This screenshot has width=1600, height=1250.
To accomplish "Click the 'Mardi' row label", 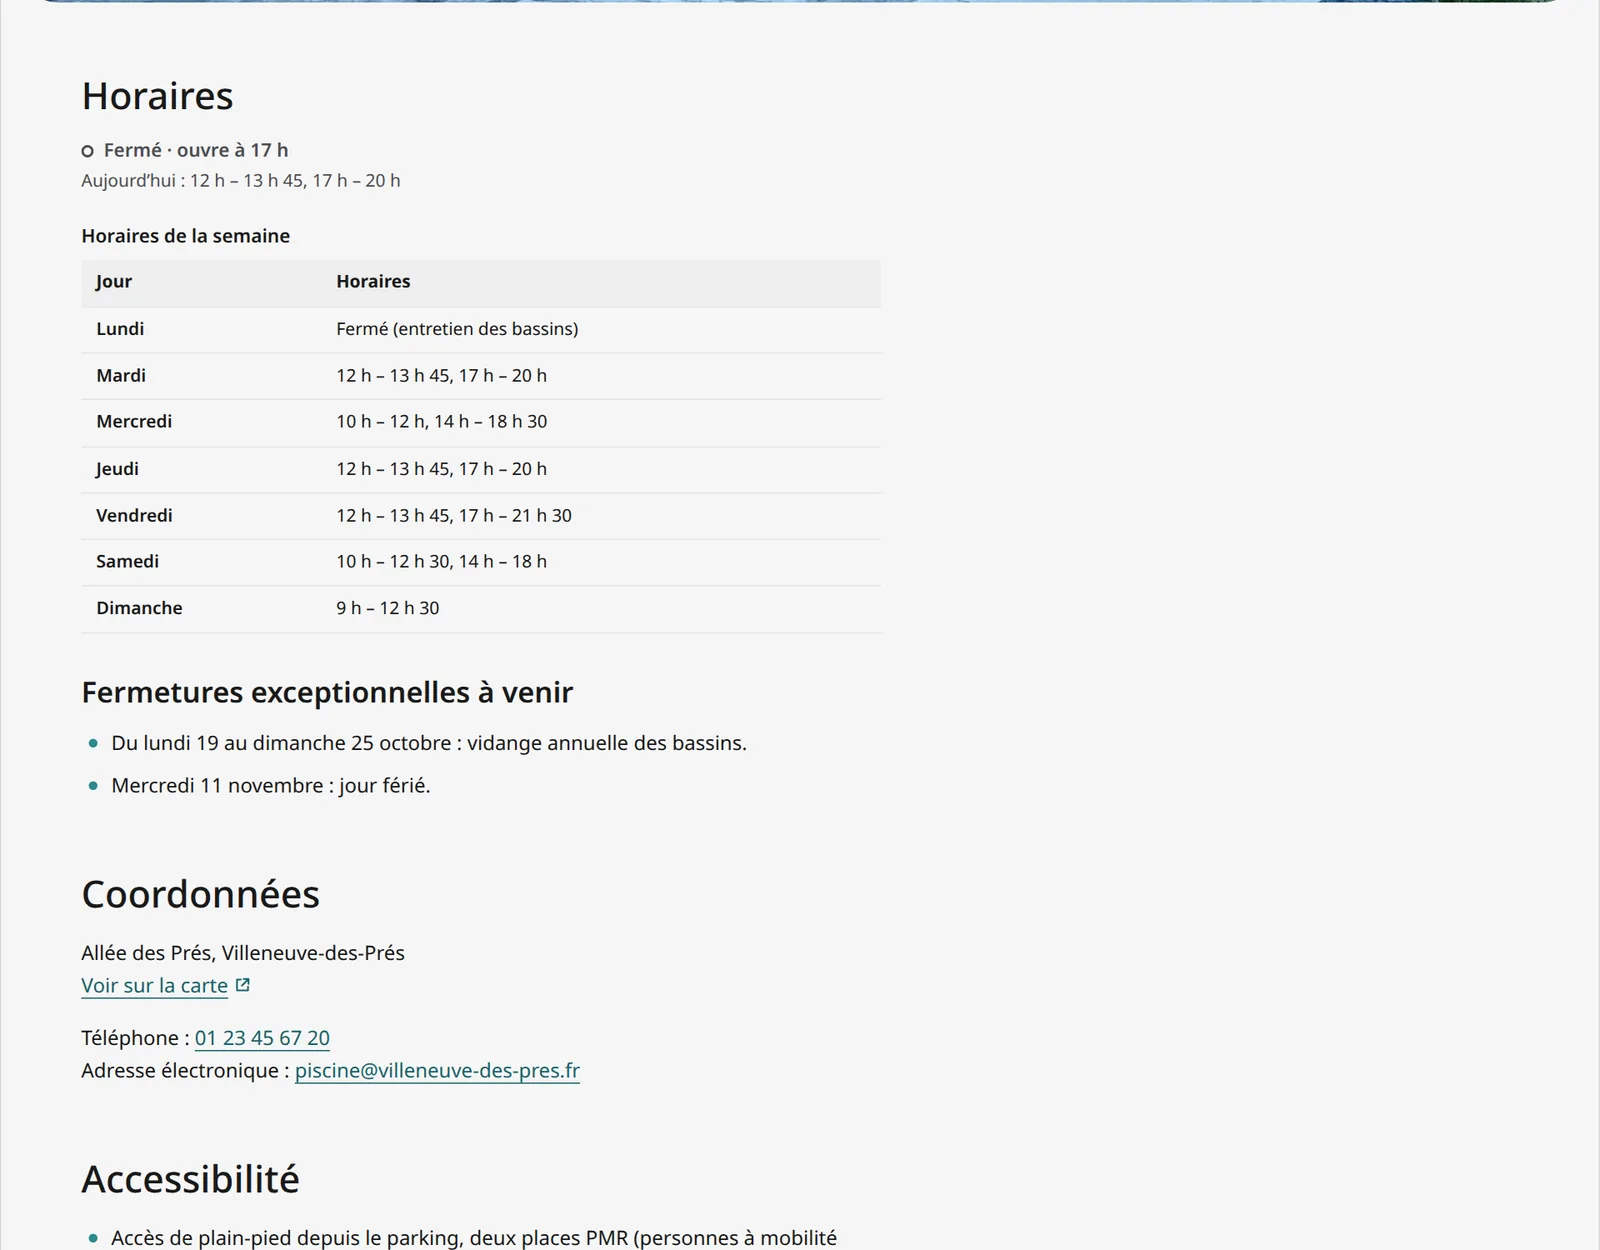I will [x=121, y=376].
